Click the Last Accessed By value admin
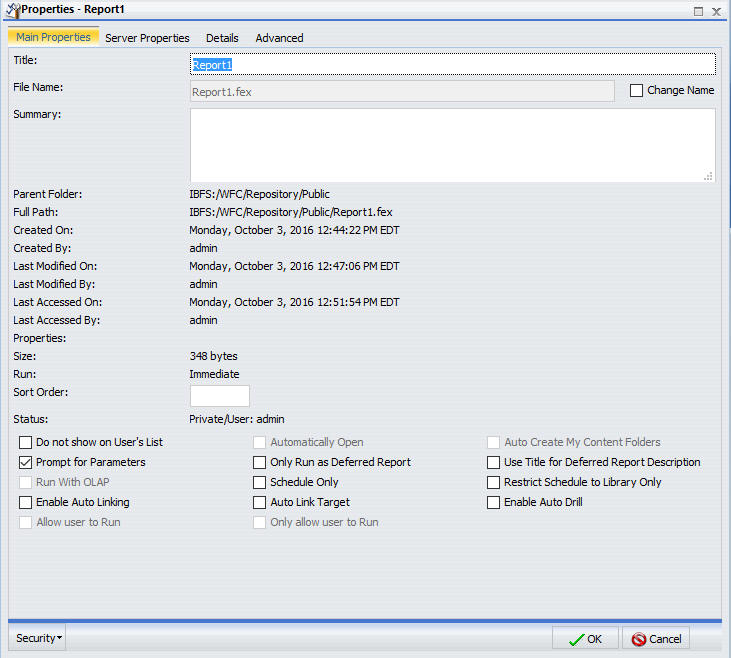 coord(203,320)
